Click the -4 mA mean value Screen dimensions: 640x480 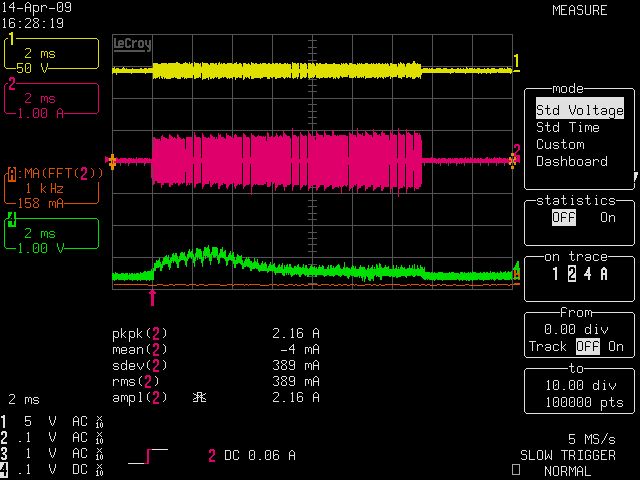point(300,349)
